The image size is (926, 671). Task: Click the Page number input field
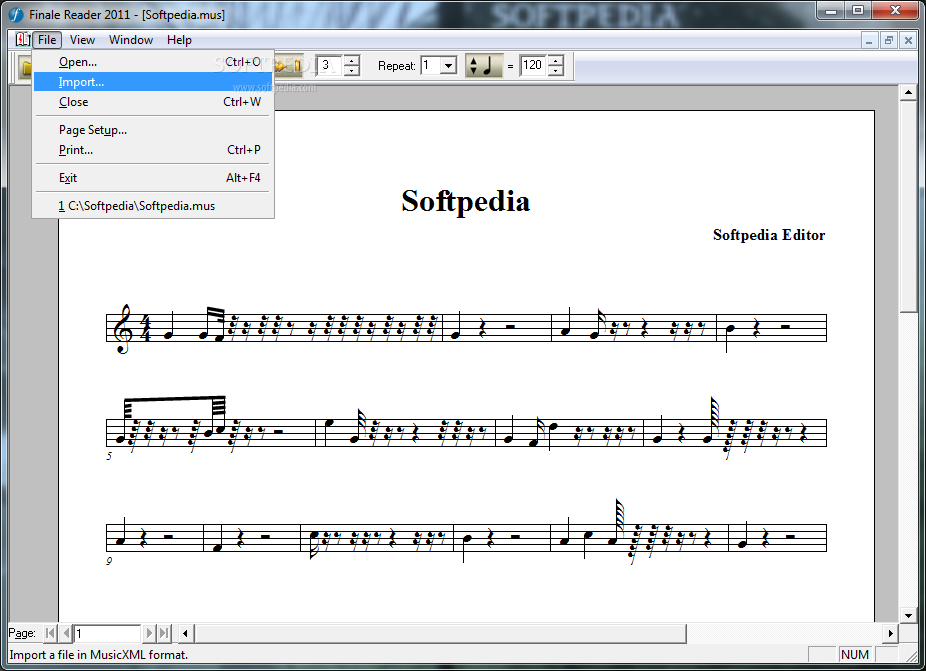107,633
